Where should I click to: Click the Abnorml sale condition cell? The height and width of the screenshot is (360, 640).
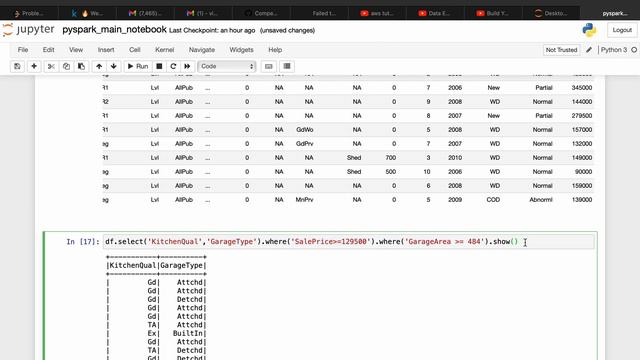(541, 200)
